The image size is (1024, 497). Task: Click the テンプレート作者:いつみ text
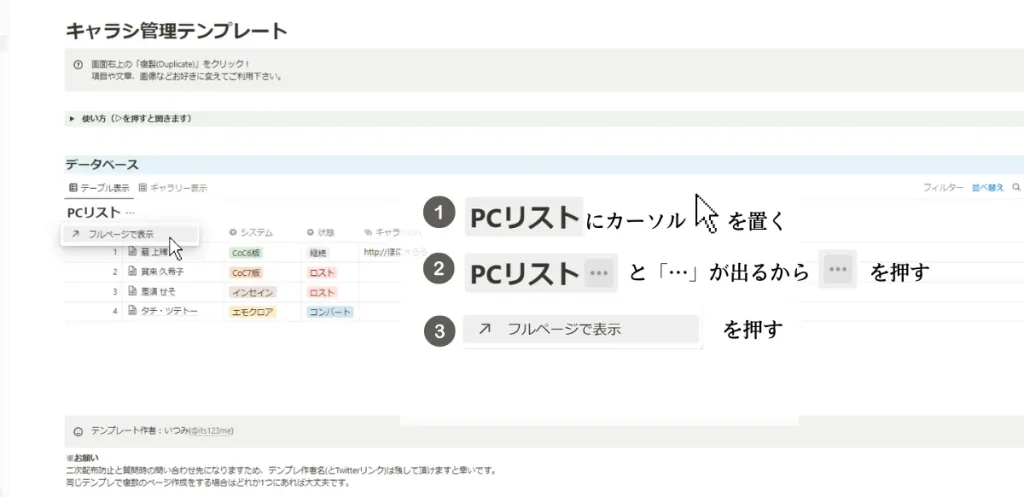click(x=139, y=431)
